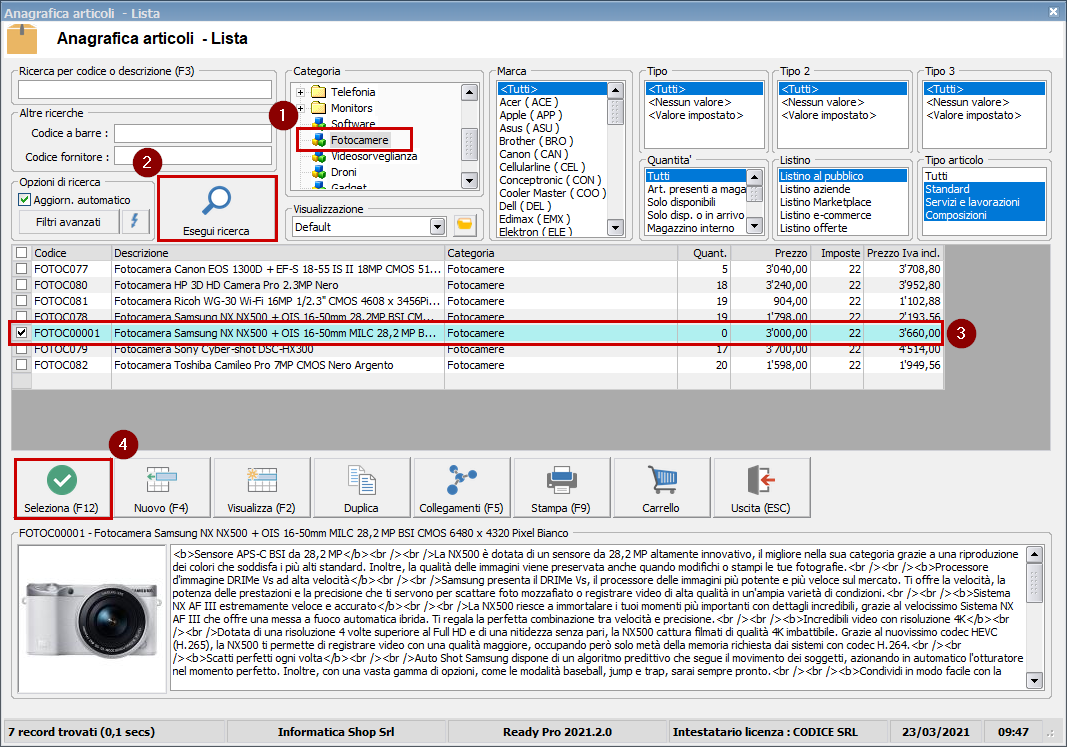
Task: Uncheck the row checkbox for FOTOC00001
Action: [x=22, y=333]
